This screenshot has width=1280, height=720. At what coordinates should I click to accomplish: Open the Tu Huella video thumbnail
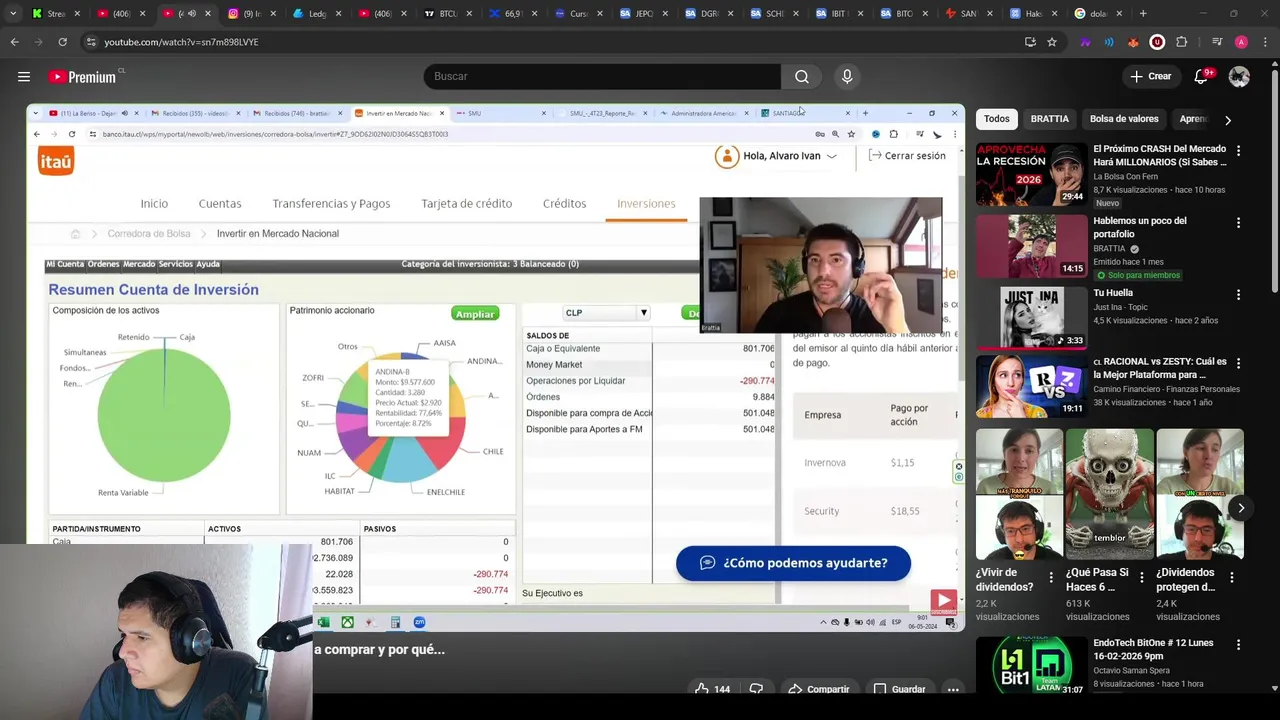pos(1031,318)
